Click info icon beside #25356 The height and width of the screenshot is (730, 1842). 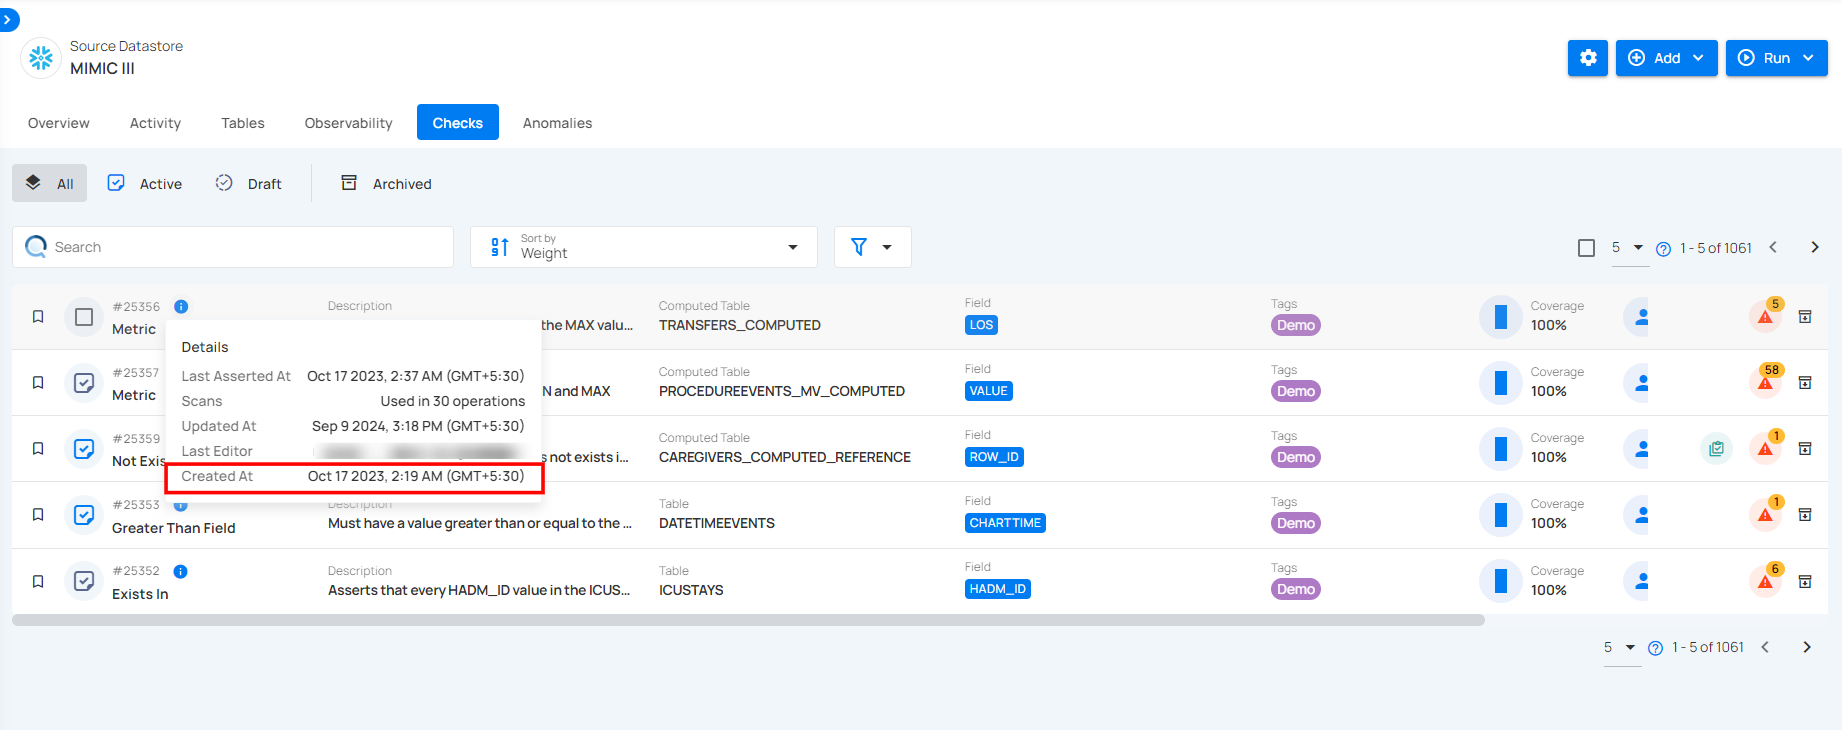click(181, 307)
